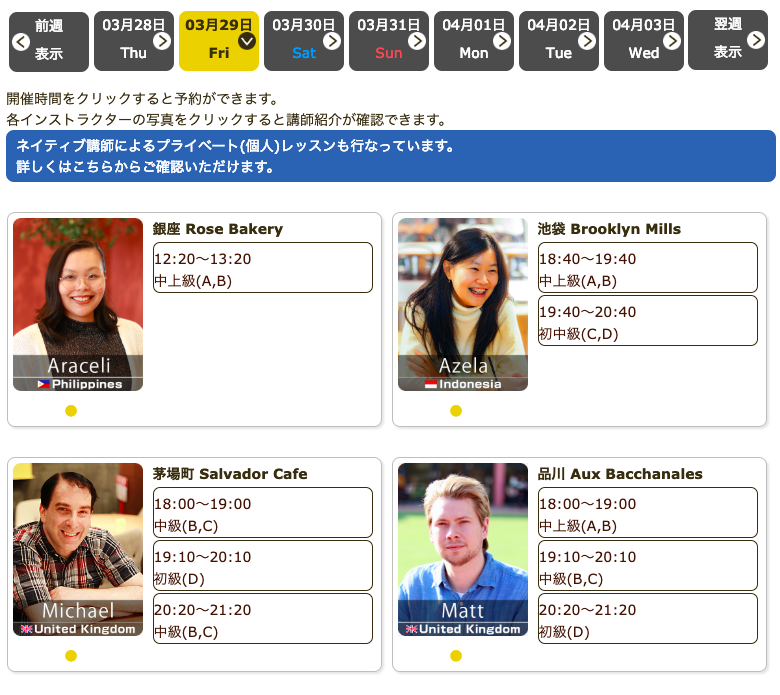Click Michael's instructor photo
This screenshot has width=780, height=695.
pyautogui.click(x=78, y=549)
